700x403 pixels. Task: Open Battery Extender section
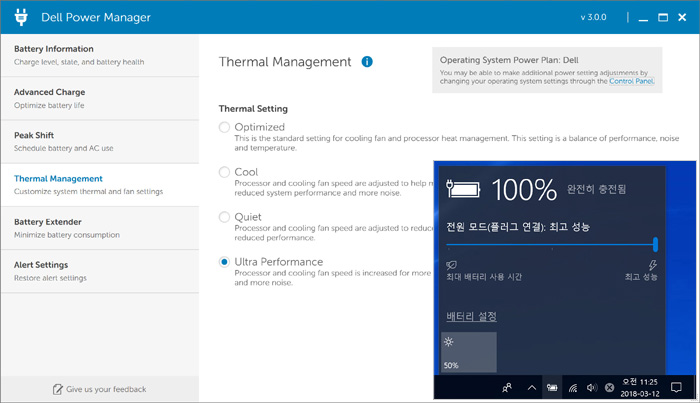pyautogui.click(x=100, y=228)
